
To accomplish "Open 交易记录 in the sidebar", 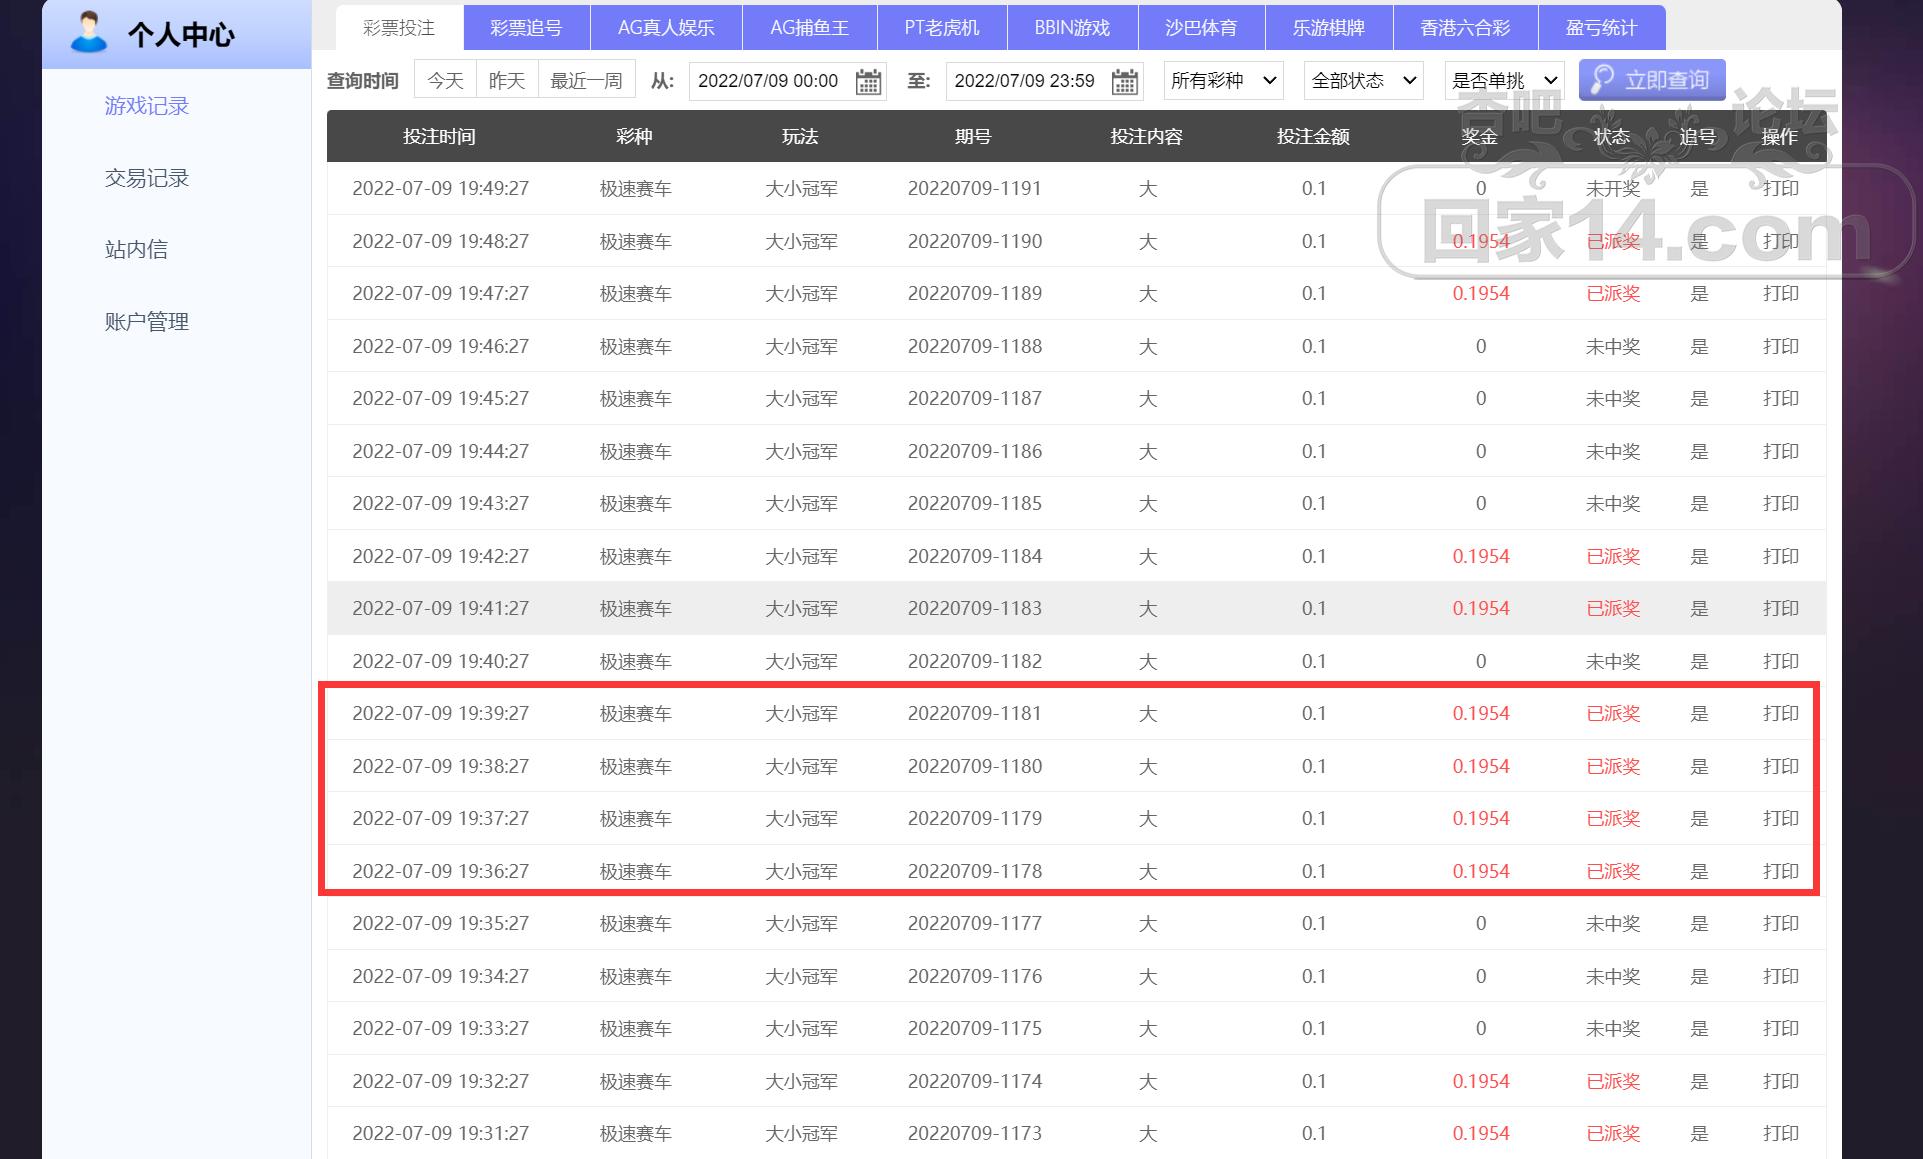I will click(147, 178).
